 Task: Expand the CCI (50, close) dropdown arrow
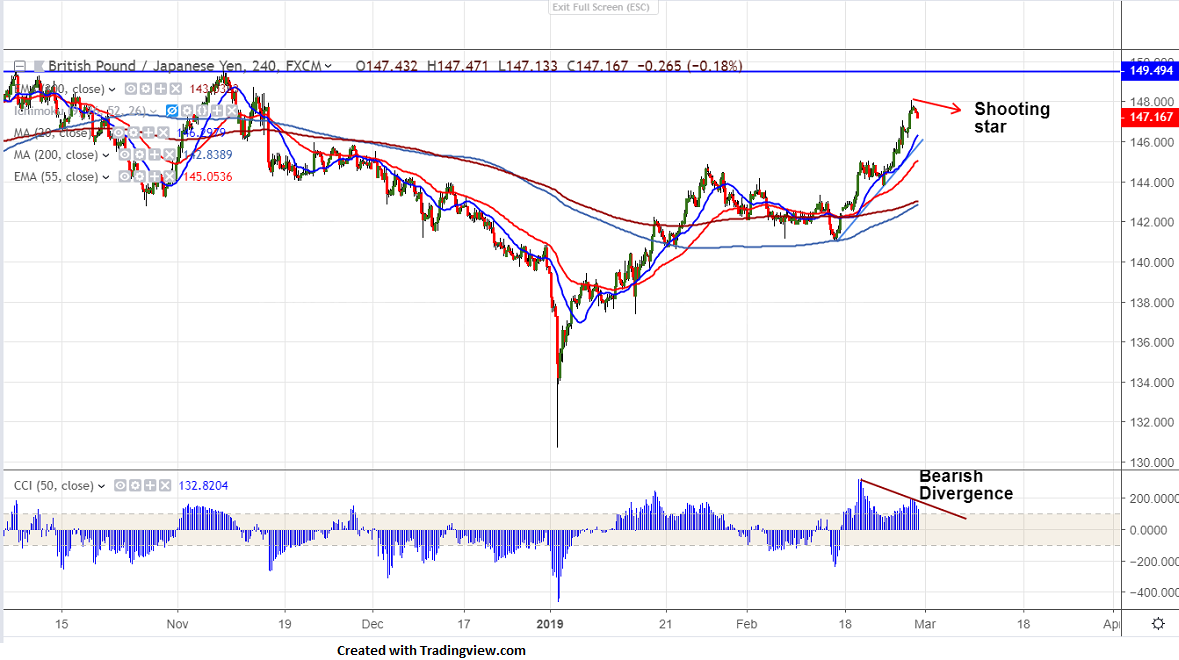point(101,486)
